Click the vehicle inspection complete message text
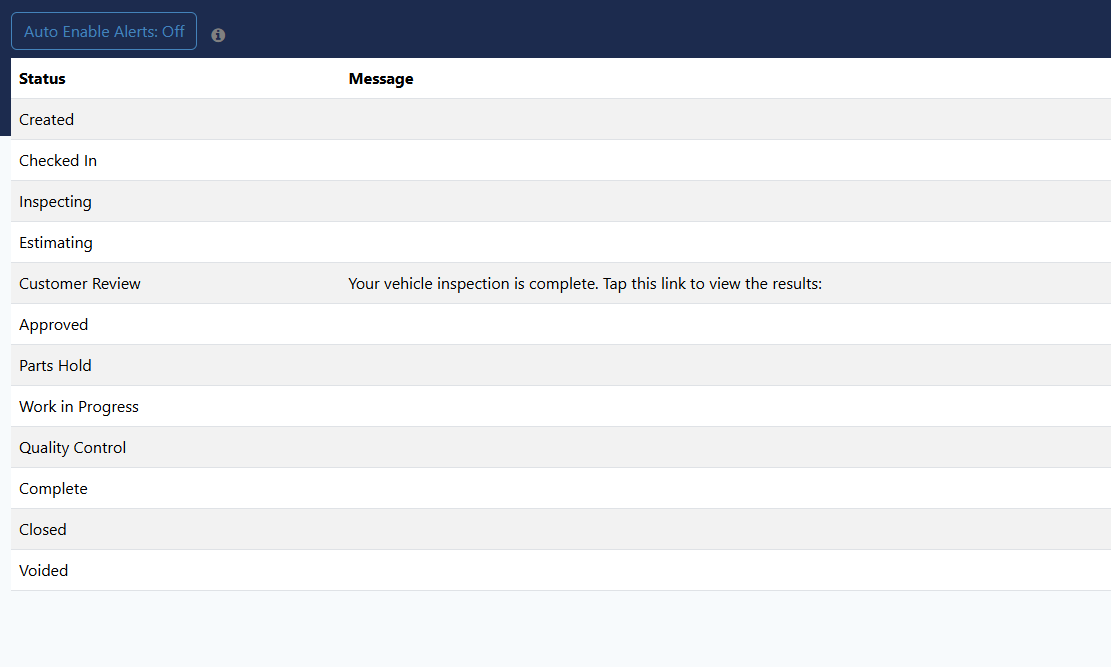1111x667 pixels. (585, 284)
